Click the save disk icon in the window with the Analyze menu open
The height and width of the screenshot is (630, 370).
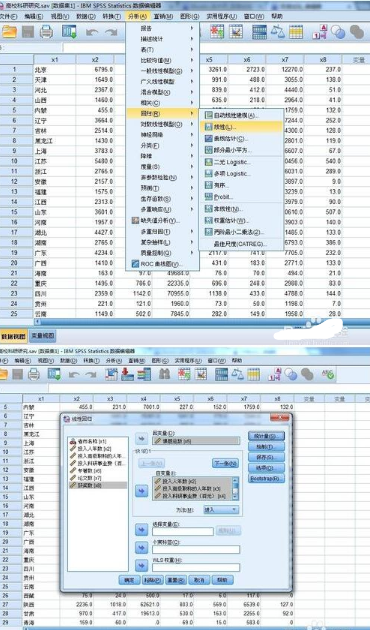(x=28, y=32)
